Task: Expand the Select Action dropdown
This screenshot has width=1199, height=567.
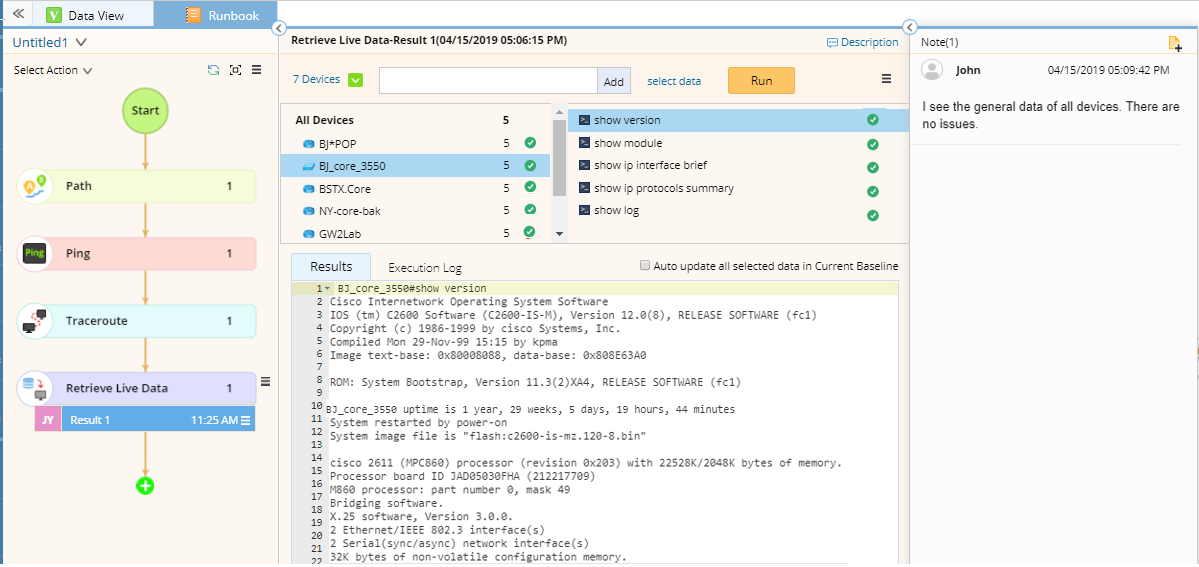Action: 53,71
